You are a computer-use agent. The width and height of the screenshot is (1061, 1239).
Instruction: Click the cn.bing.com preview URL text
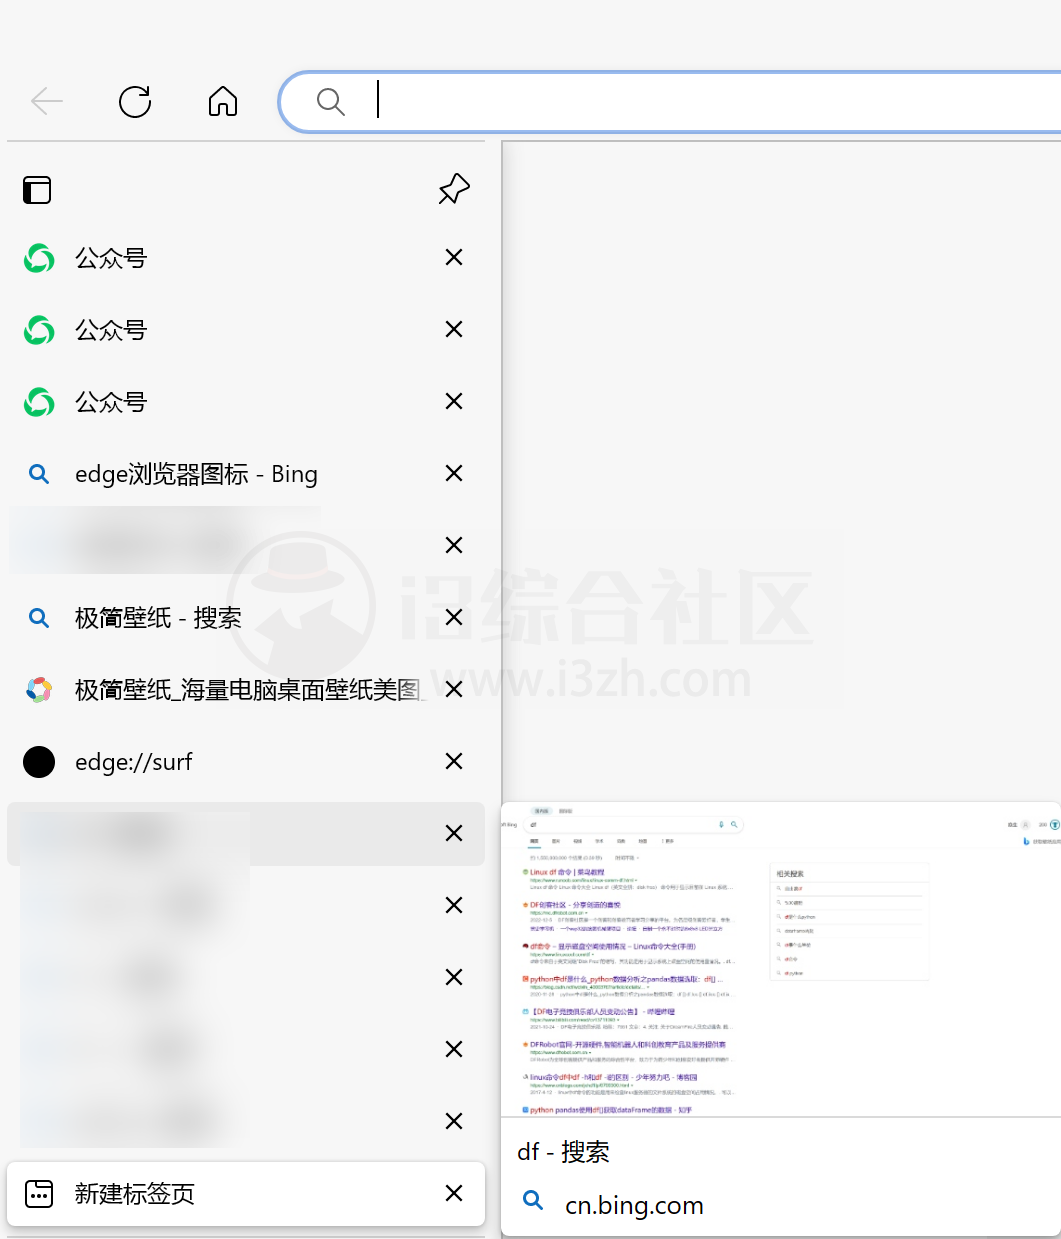(x=634, y=1205)
